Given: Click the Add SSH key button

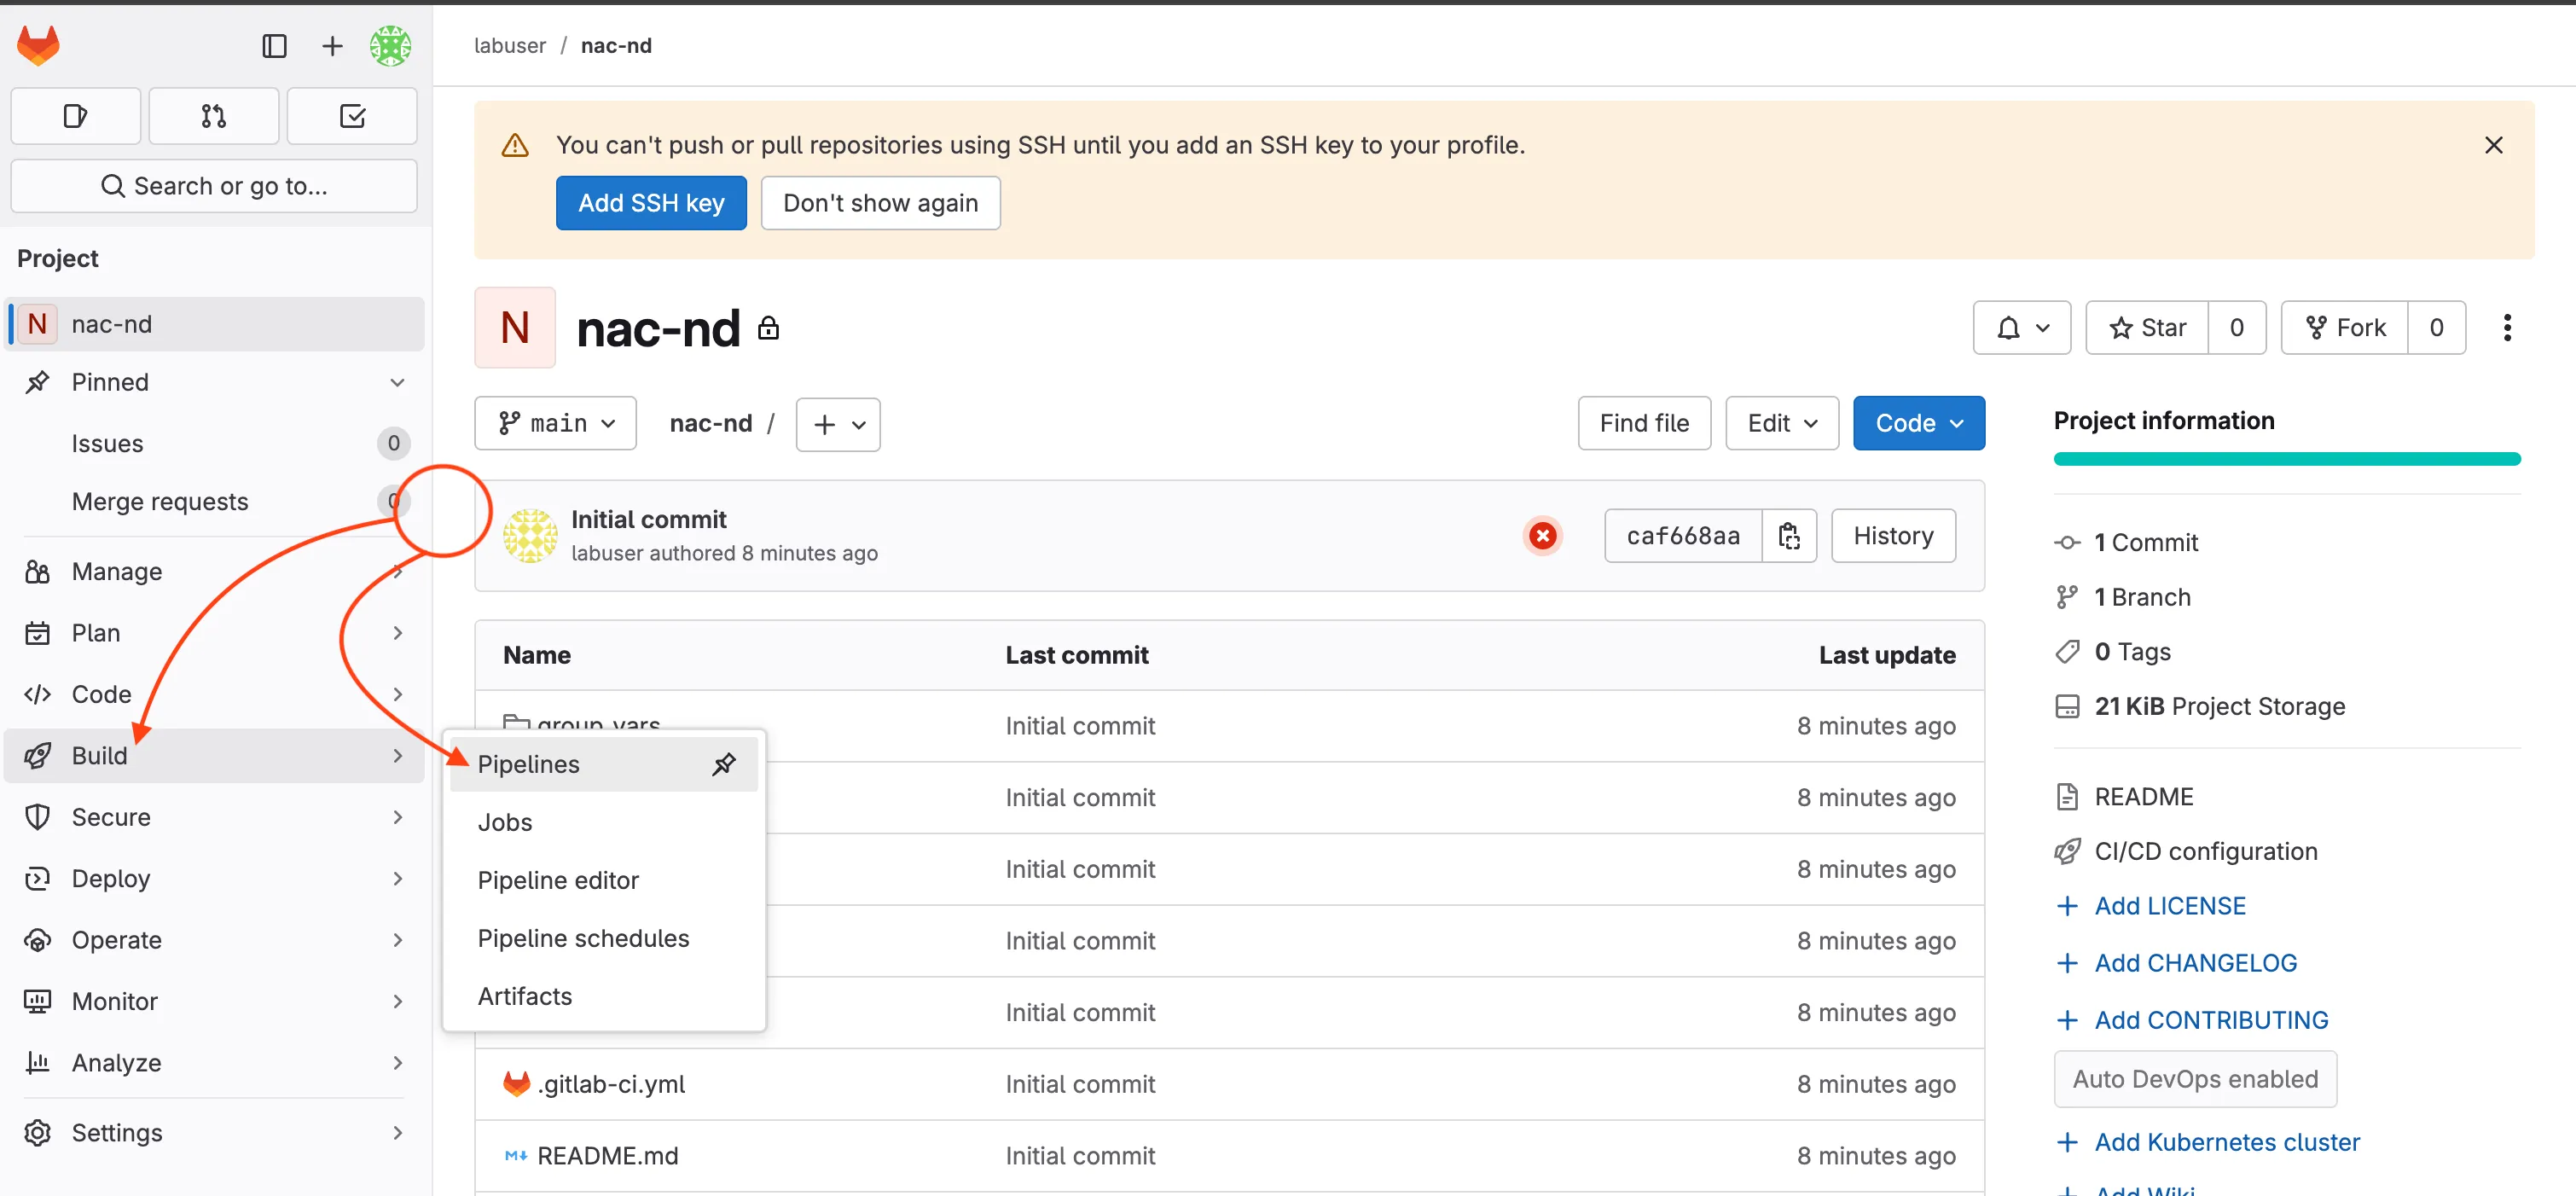Looking at the screenshot, I should point(650,203).
